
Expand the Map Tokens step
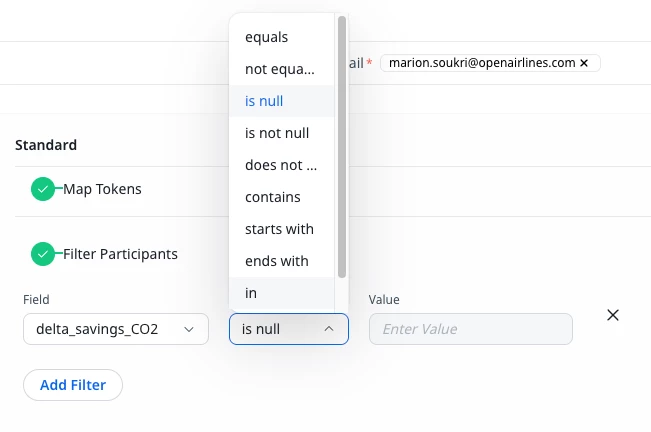[103, 189]
